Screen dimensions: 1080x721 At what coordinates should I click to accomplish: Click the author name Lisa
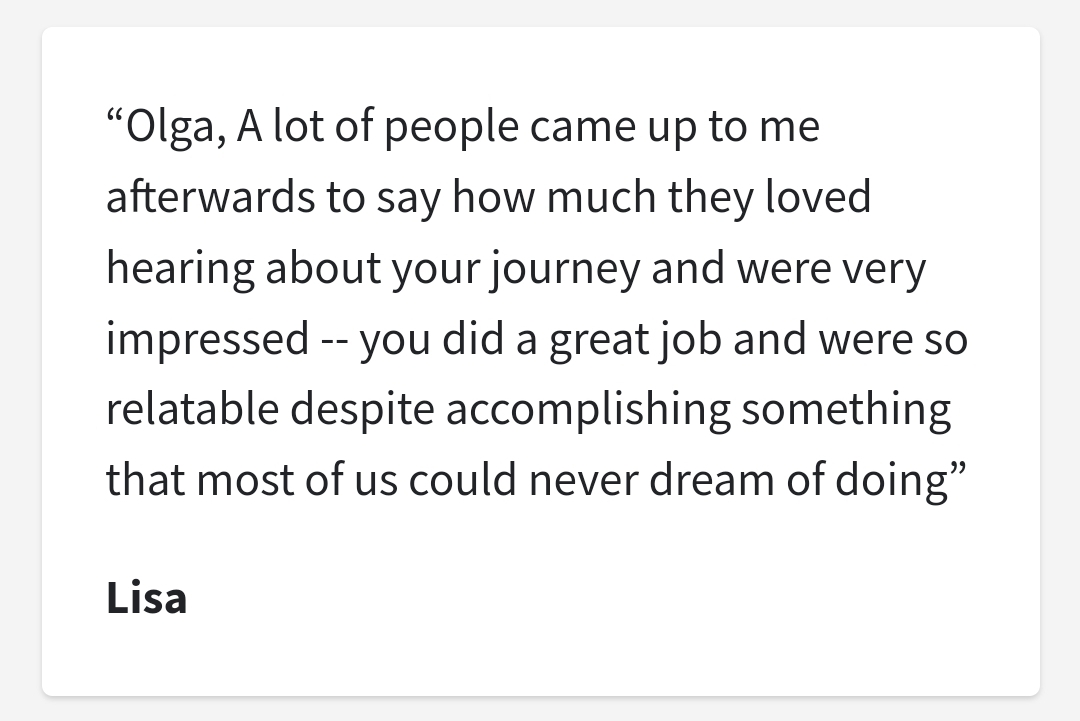coord(146,598)
